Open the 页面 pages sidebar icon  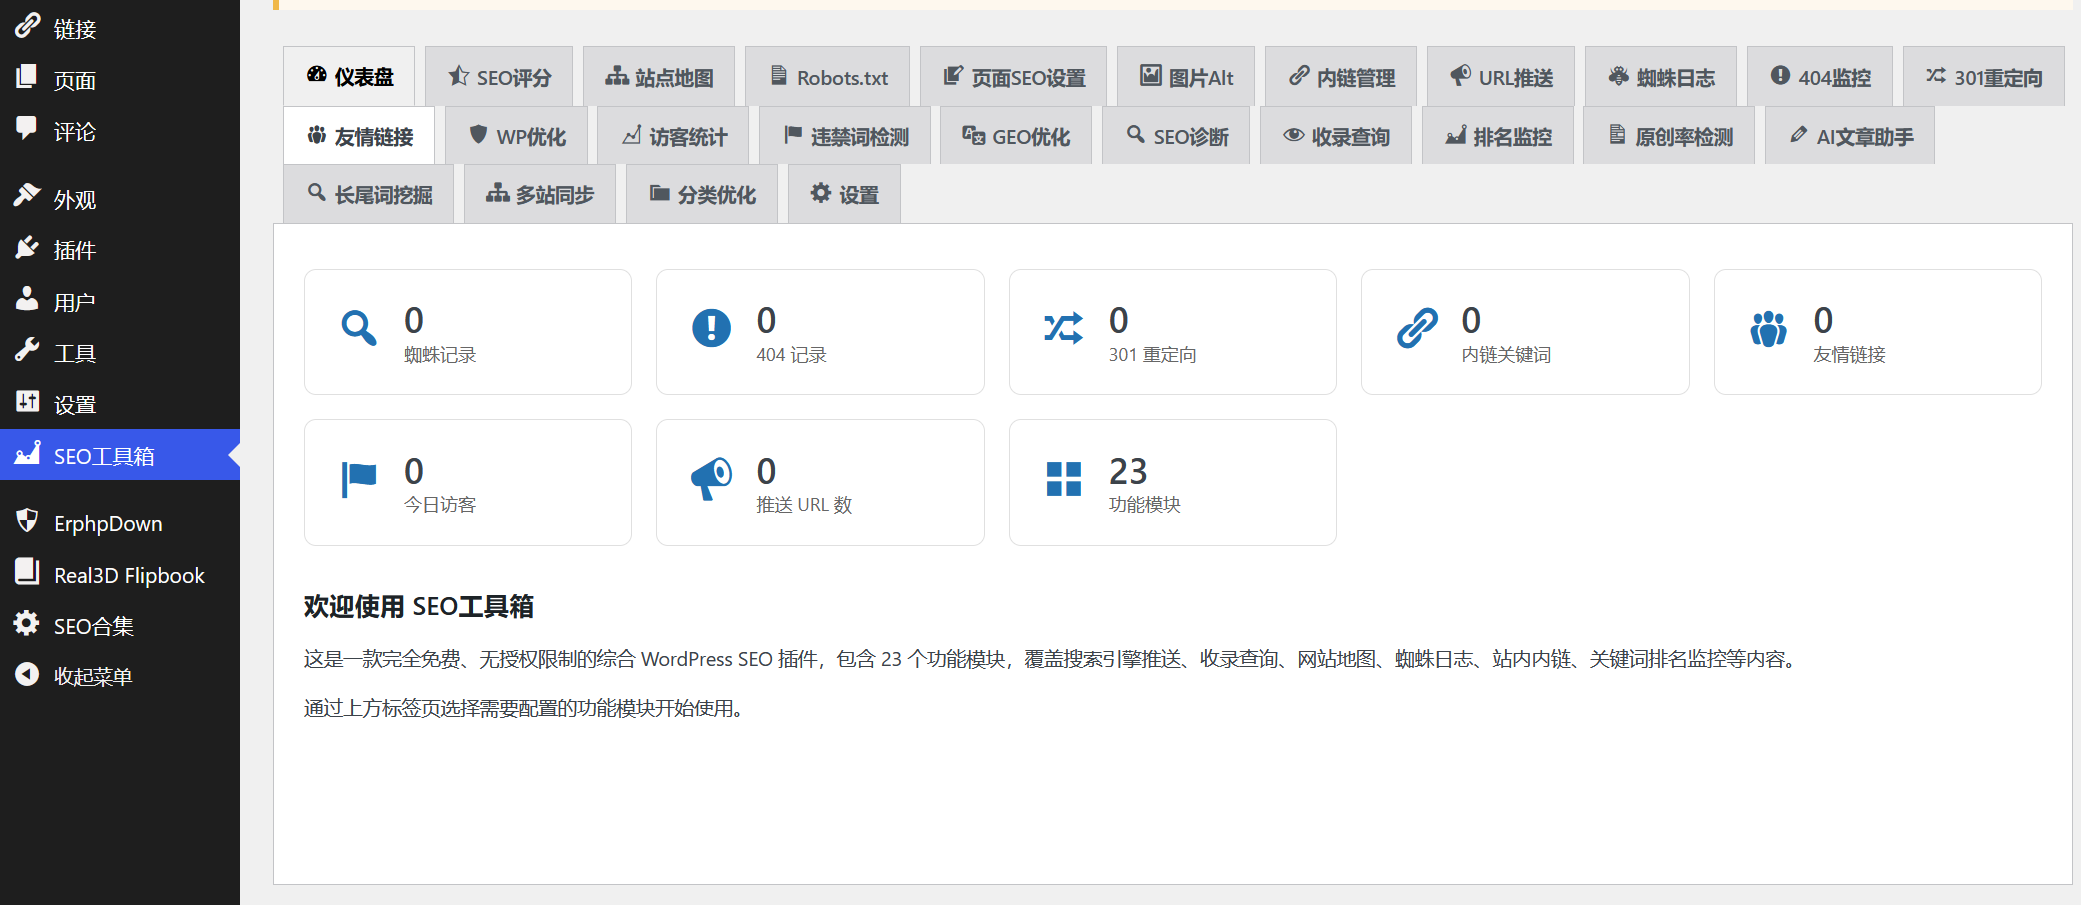point(27,77)
